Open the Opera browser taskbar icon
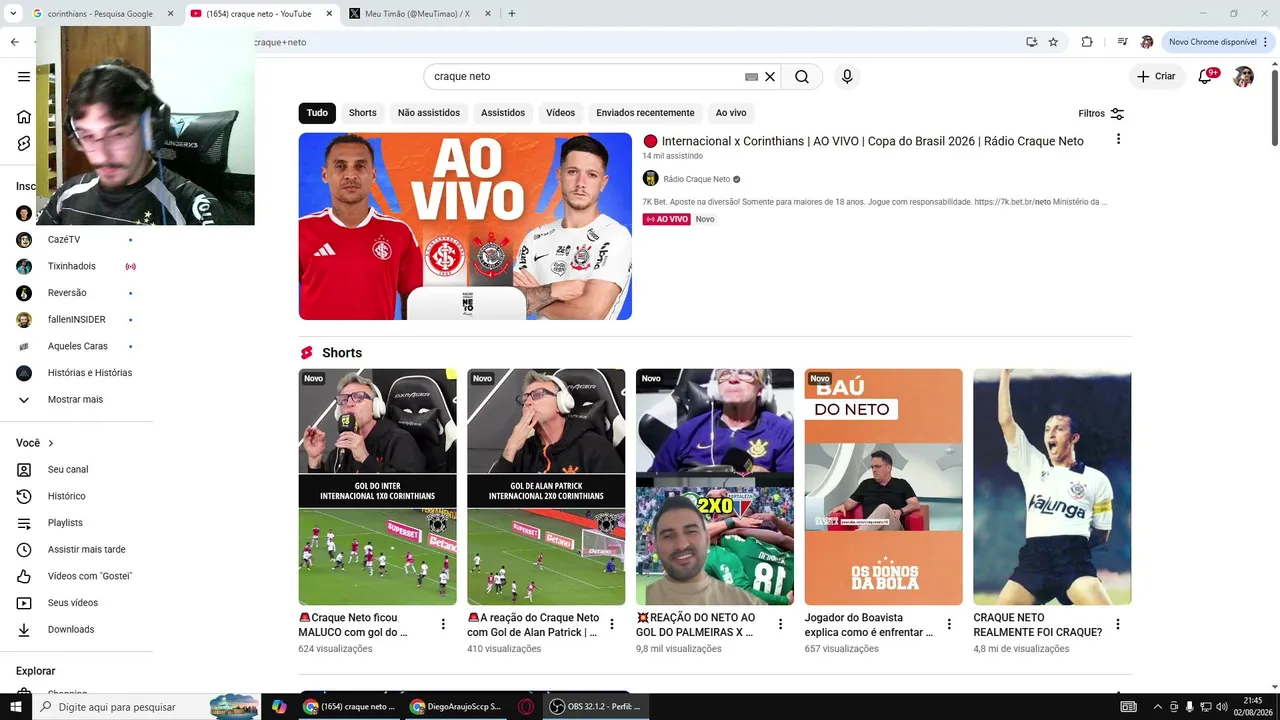This screenshot has width=1280, height=720. tap(526, 707)
